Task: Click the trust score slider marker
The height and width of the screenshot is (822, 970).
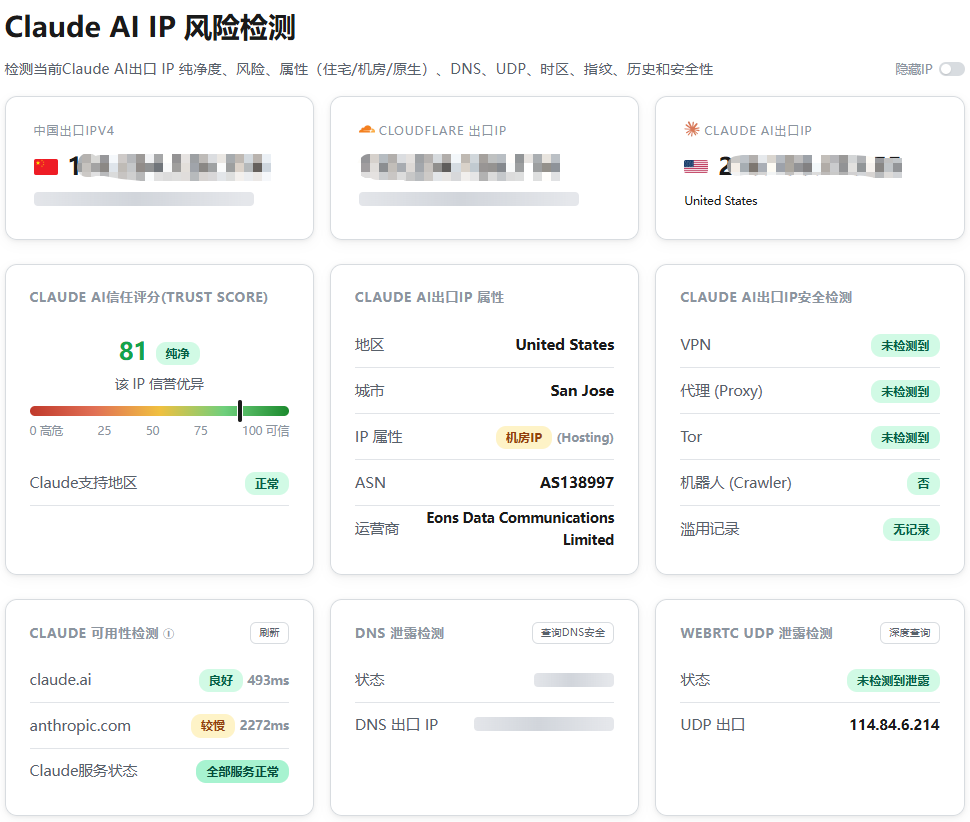Action: pos(240,411)
